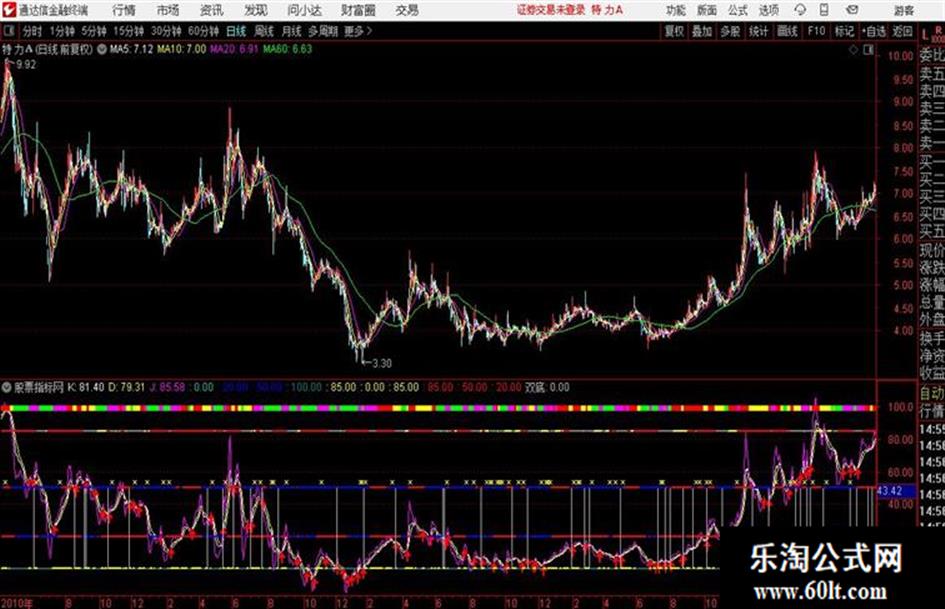The width and height of the screenshot is (945, 609).
Task: Switch to the 30分钟 period tab
Action: tap(166, 31)
